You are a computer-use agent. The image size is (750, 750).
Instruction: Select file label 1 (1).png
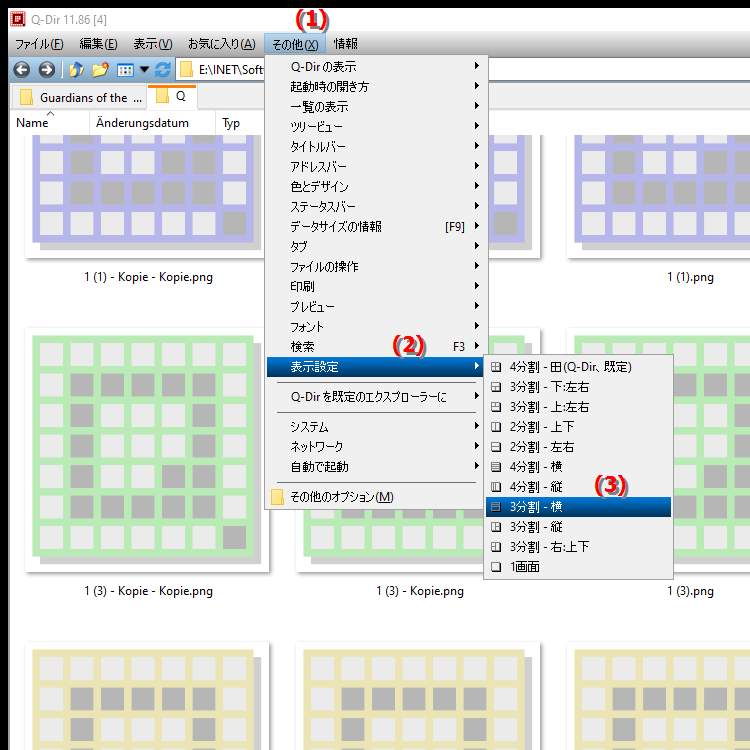click(690, 277)
